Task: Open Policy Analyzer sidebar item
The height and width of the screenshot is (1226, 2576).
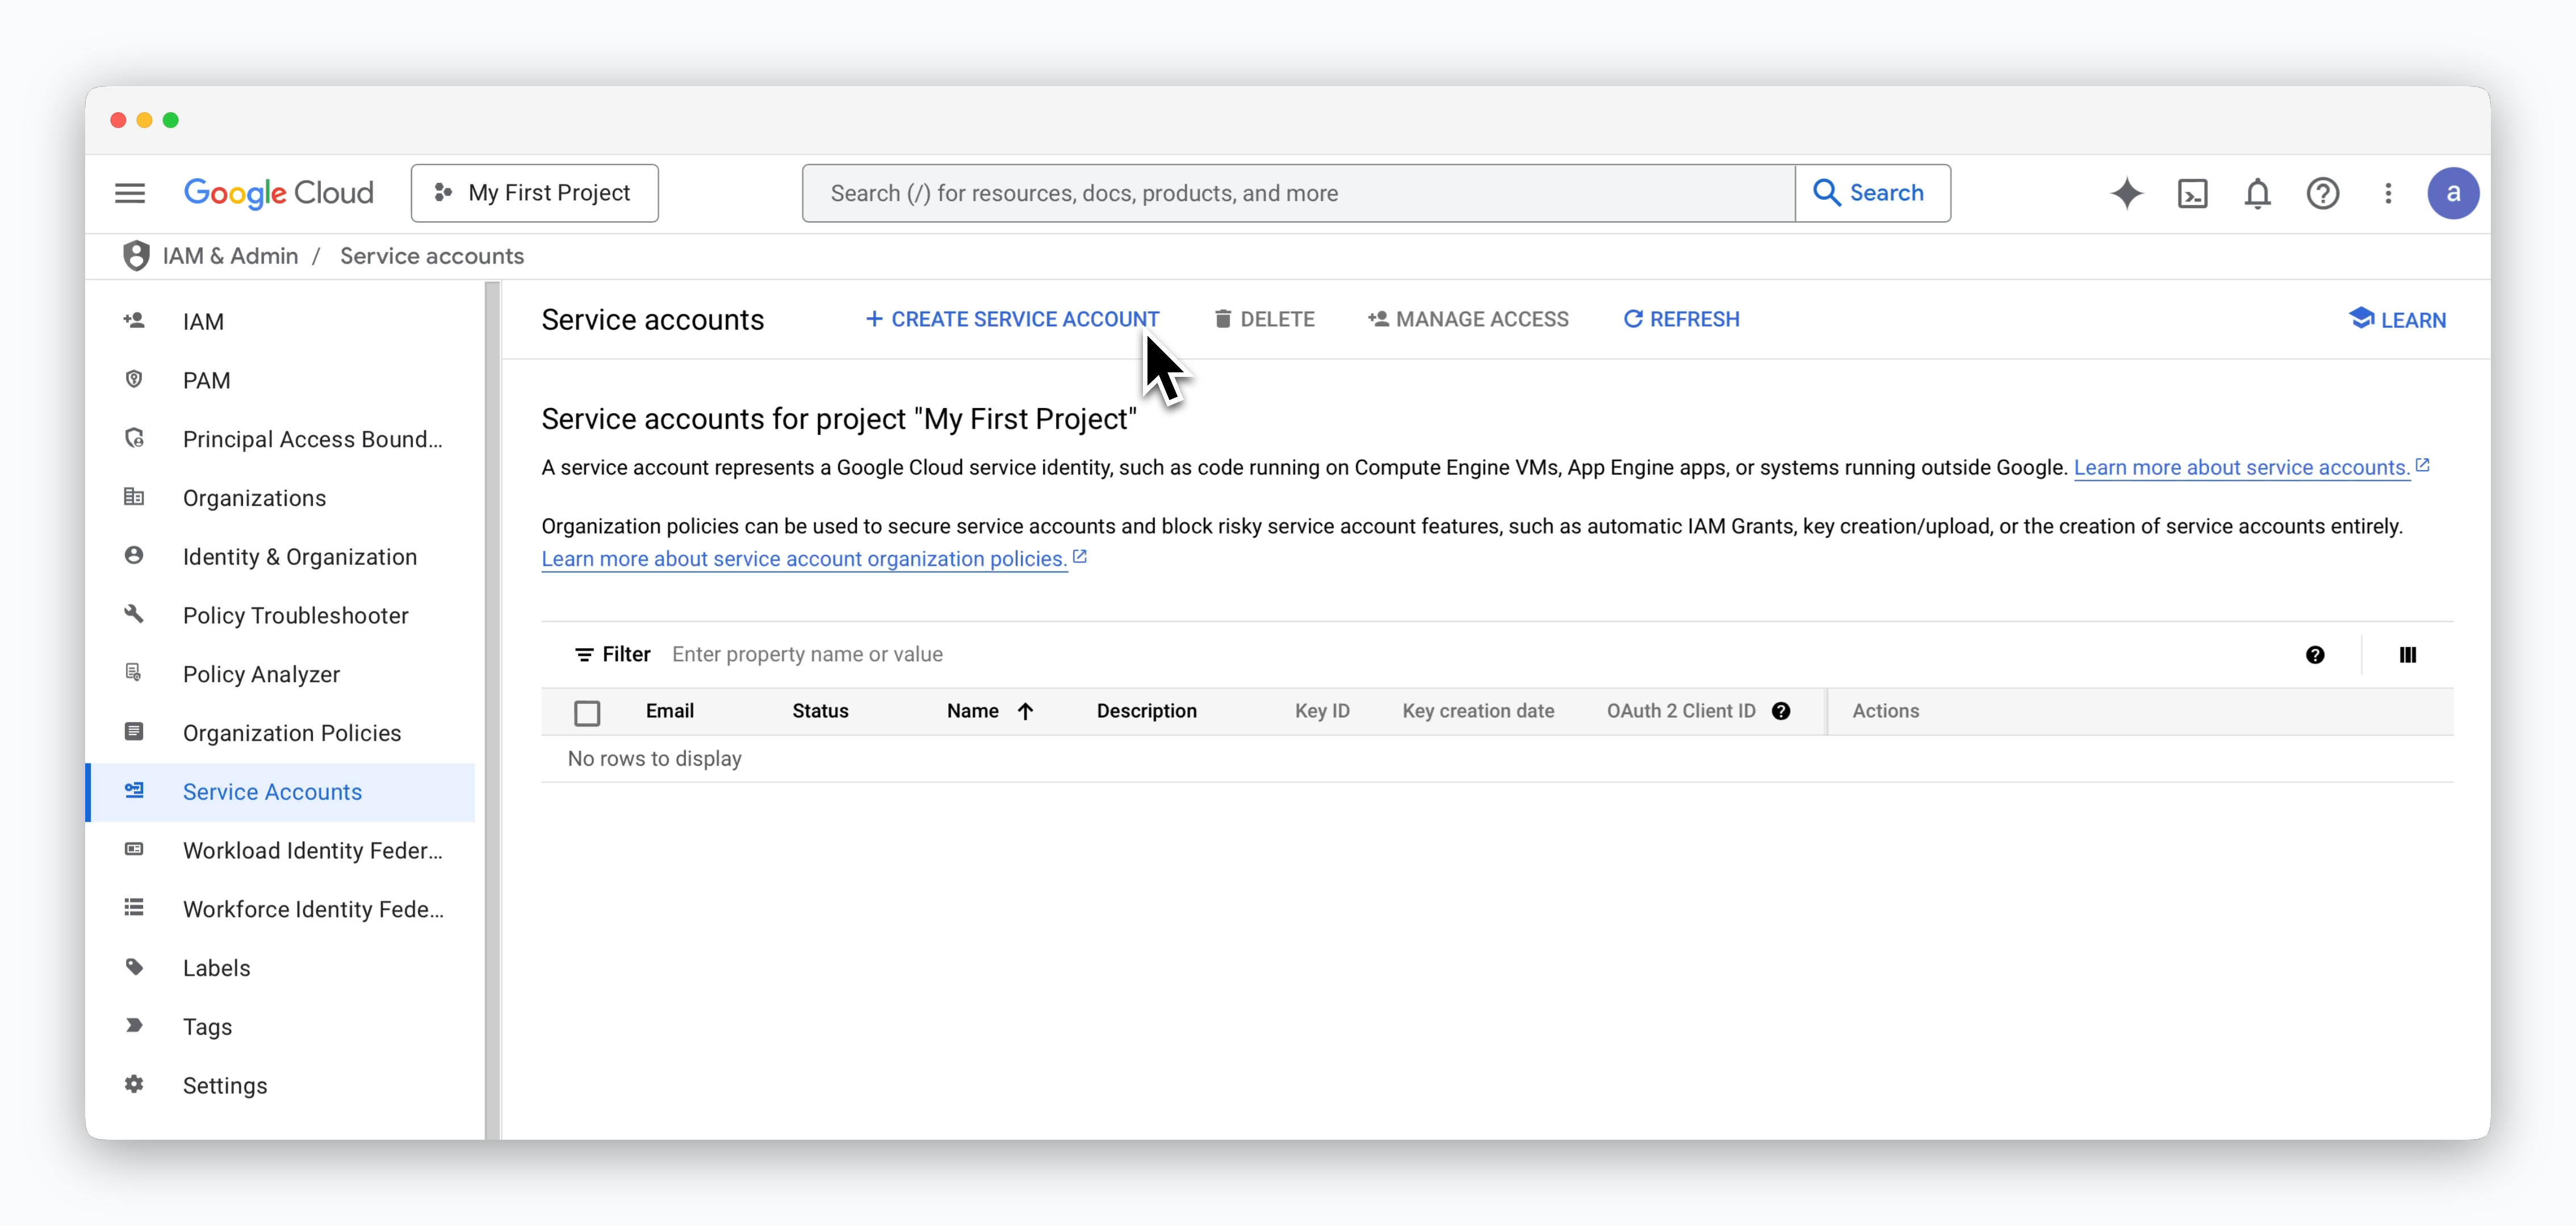Action: (280, 674)
